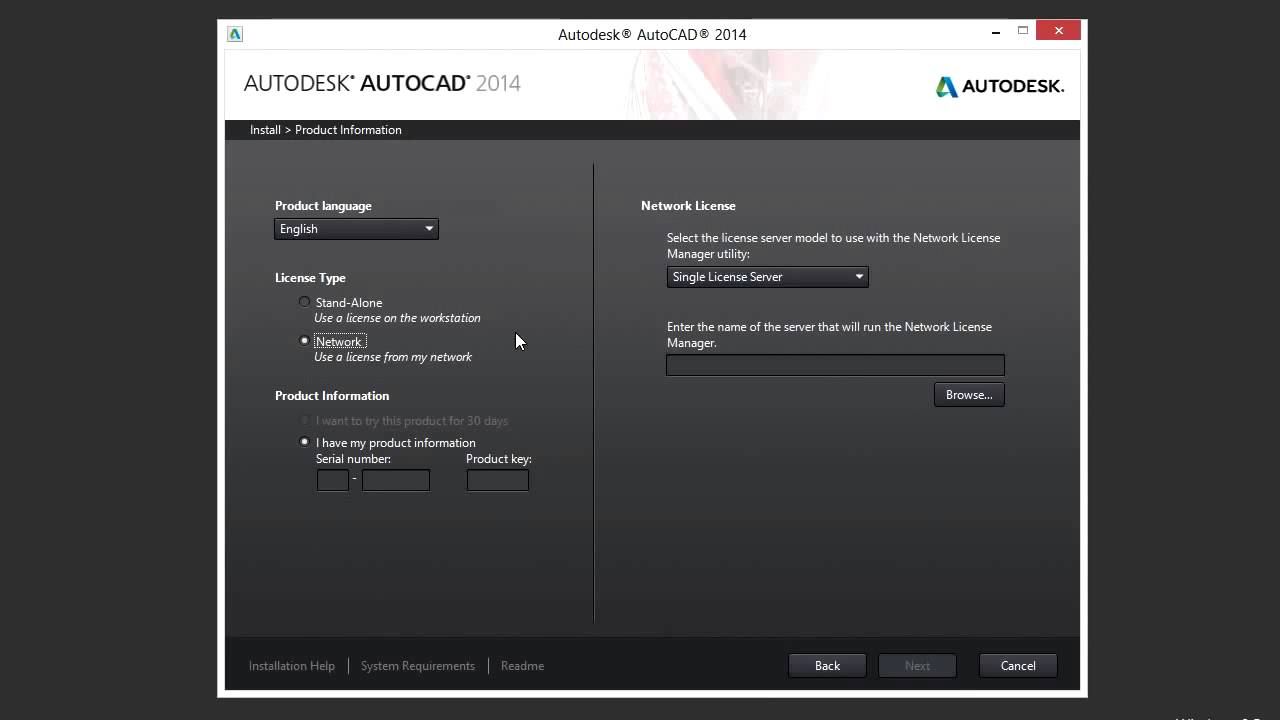Click the second serial number field

(x=396, y=481)
